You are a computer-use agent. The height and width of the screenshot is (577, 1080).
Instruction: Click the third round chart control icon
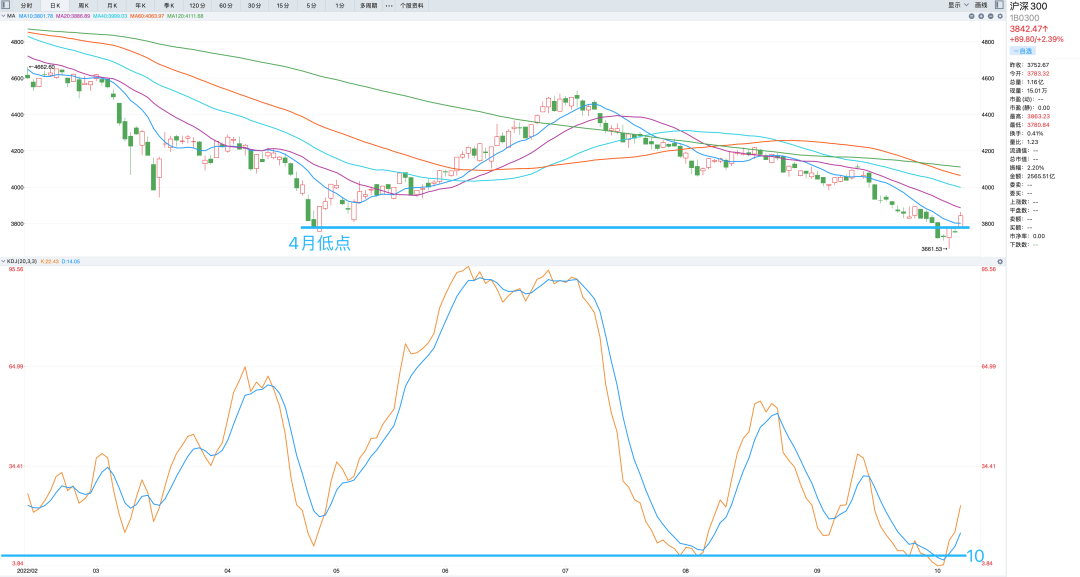990,16
